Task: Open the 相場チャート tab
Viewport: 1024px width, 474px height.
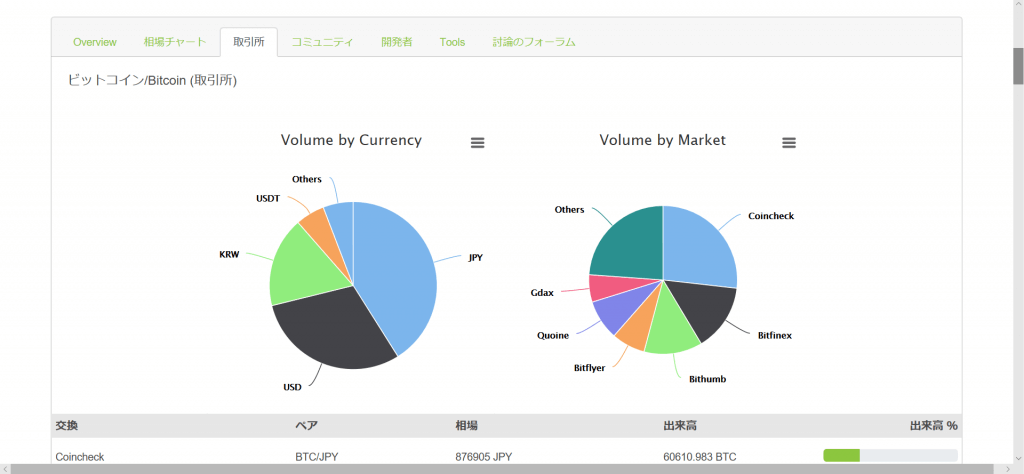Action: (x=175, y=42)
